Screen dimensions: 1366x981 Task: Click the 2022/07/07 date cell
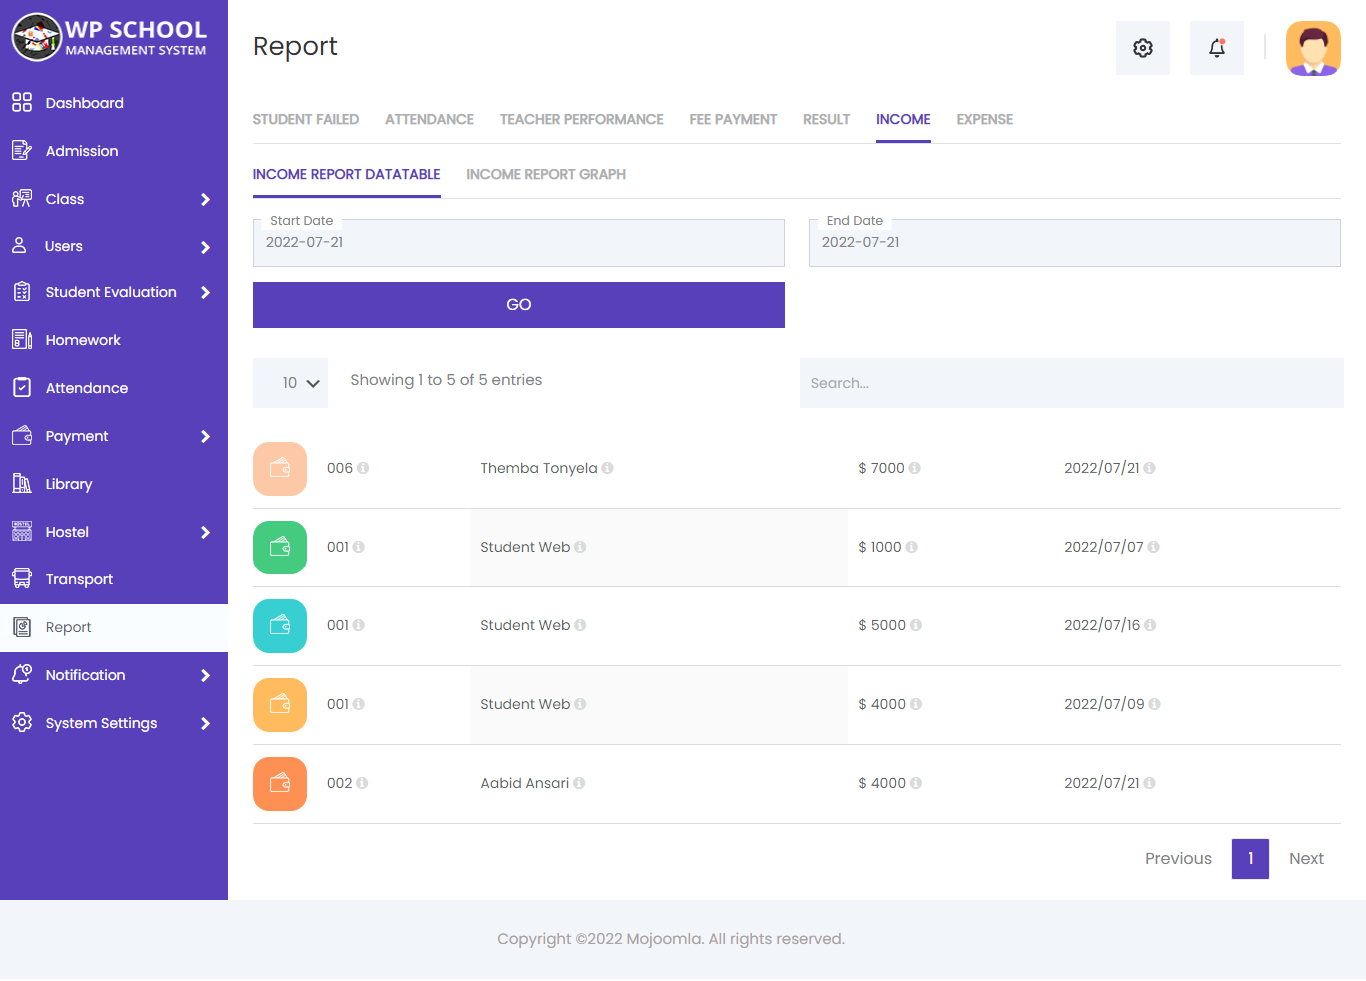click(1104, 547)
